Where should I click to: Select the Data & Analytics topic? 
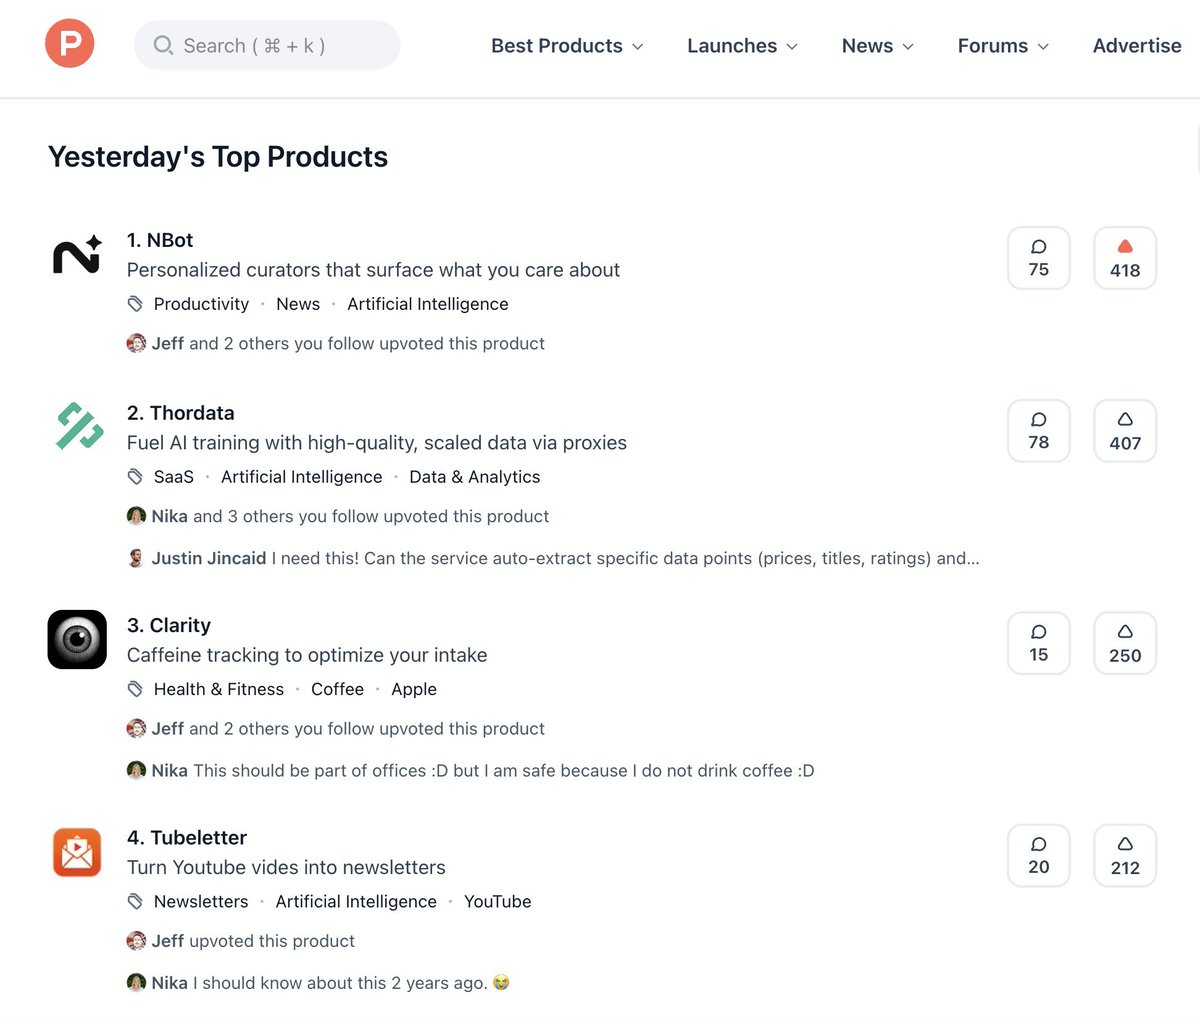tap(475, 477)
